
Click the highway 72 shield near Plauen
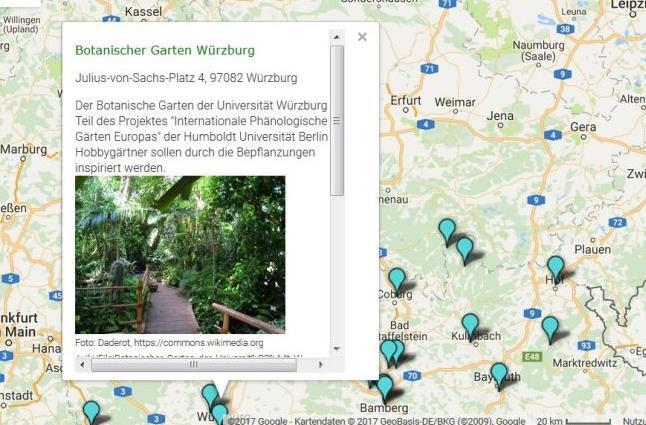[617, 223]
